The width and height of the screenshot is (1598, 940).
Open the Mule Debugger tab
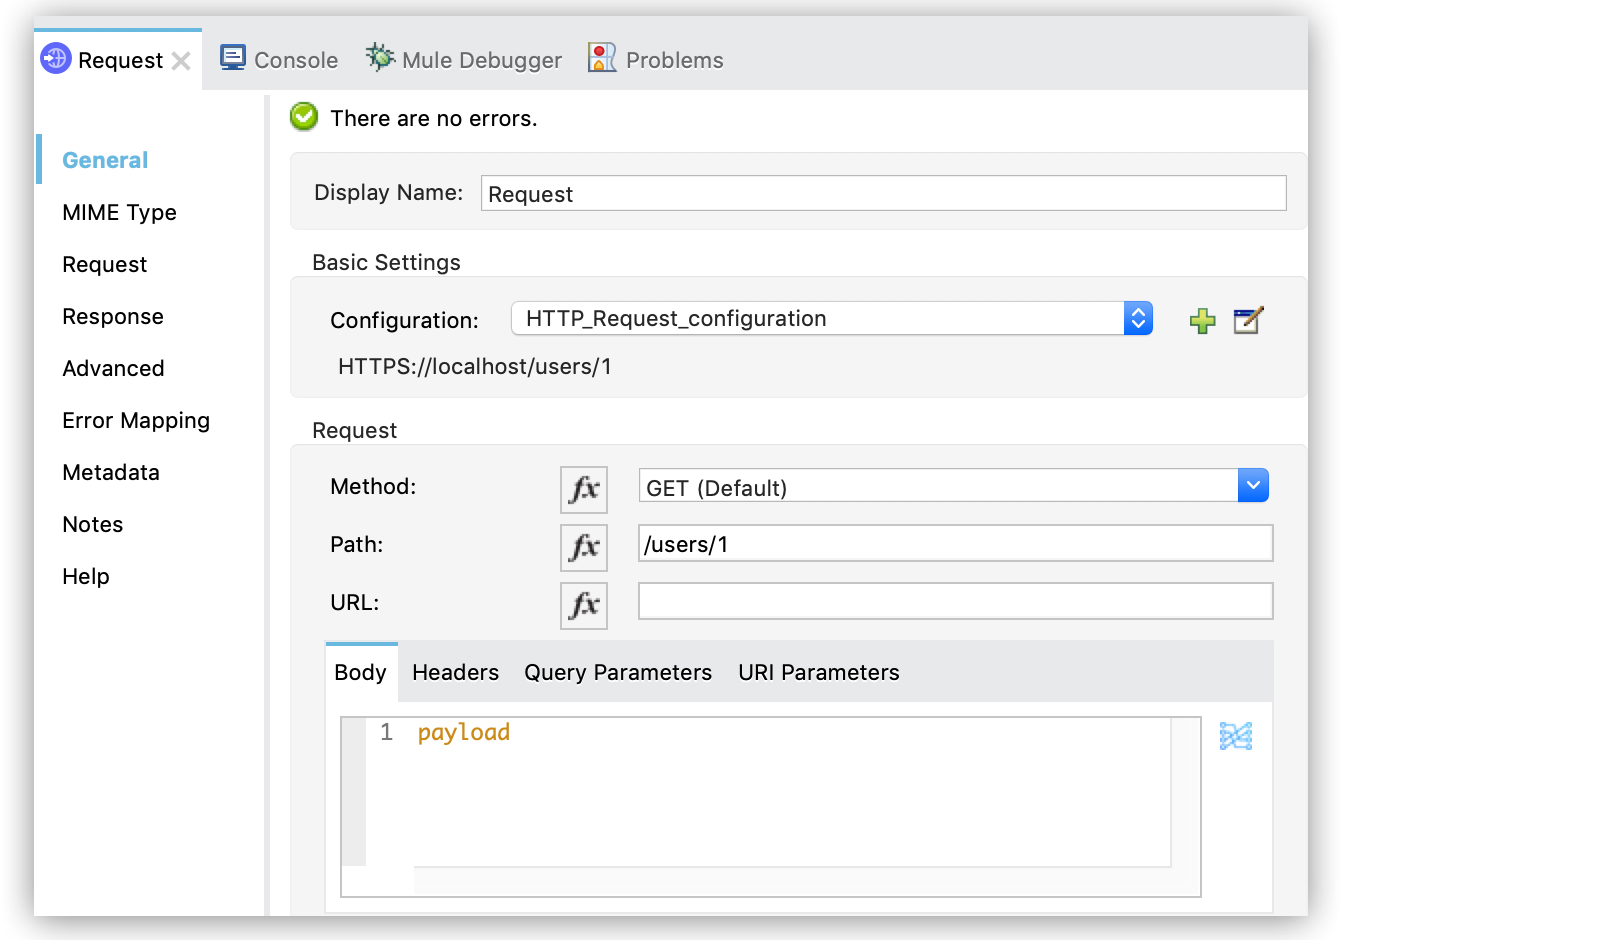[464, 60]
